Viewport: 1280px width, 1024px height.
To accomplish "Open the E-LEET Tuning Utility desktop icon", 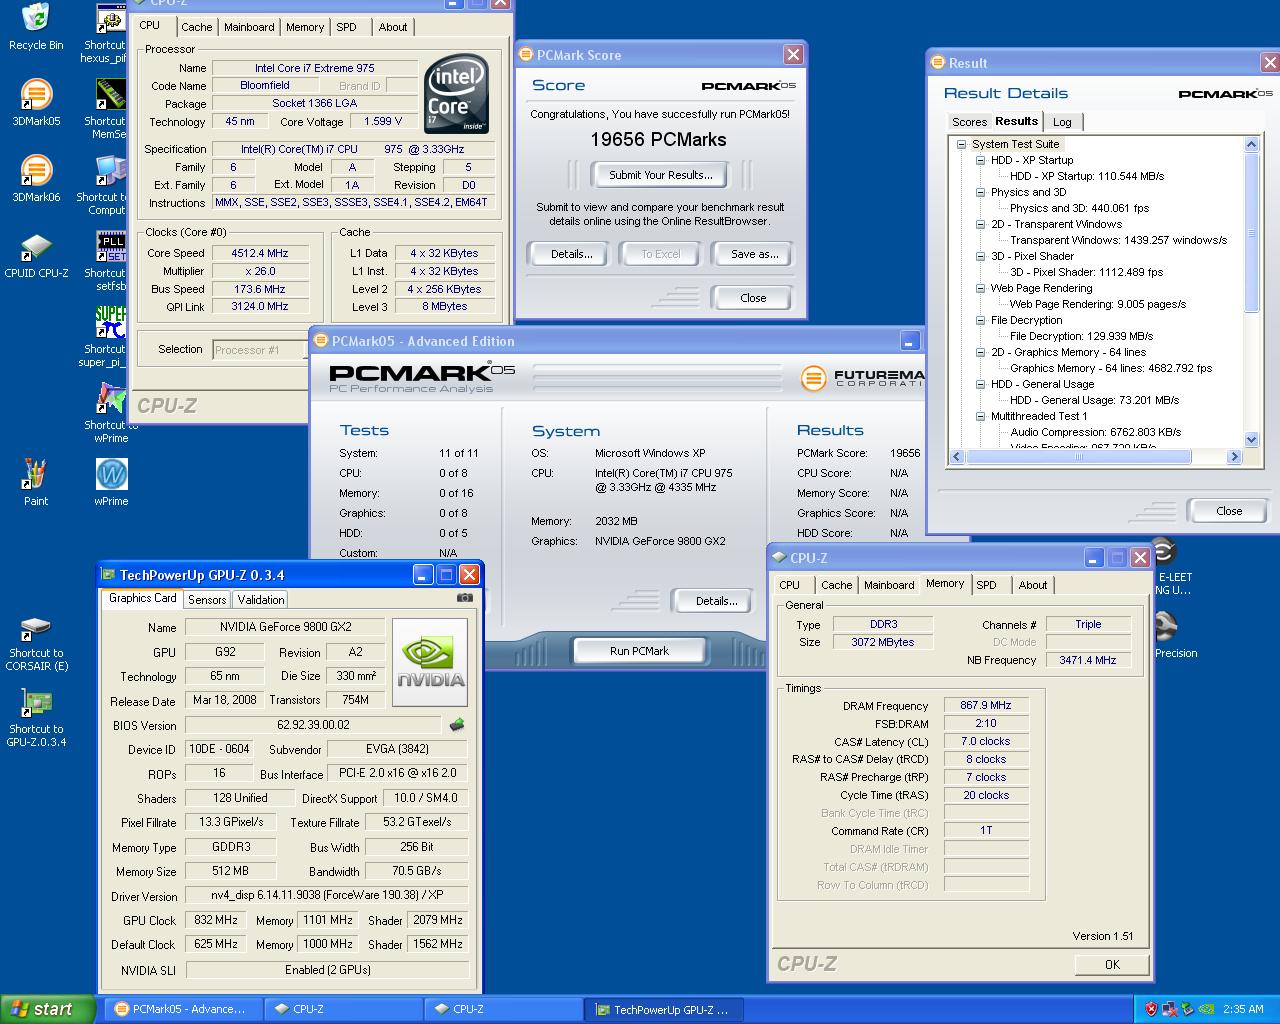I will (1168, 566).
